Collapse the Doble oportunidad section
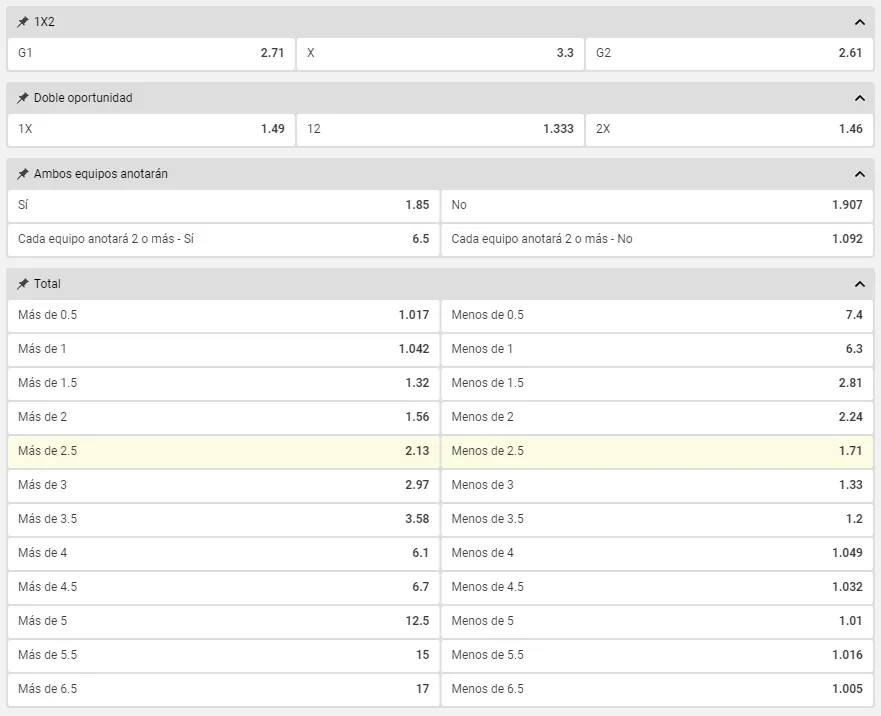881x716 pixels. pyautogui.click(x=859, y=98)
